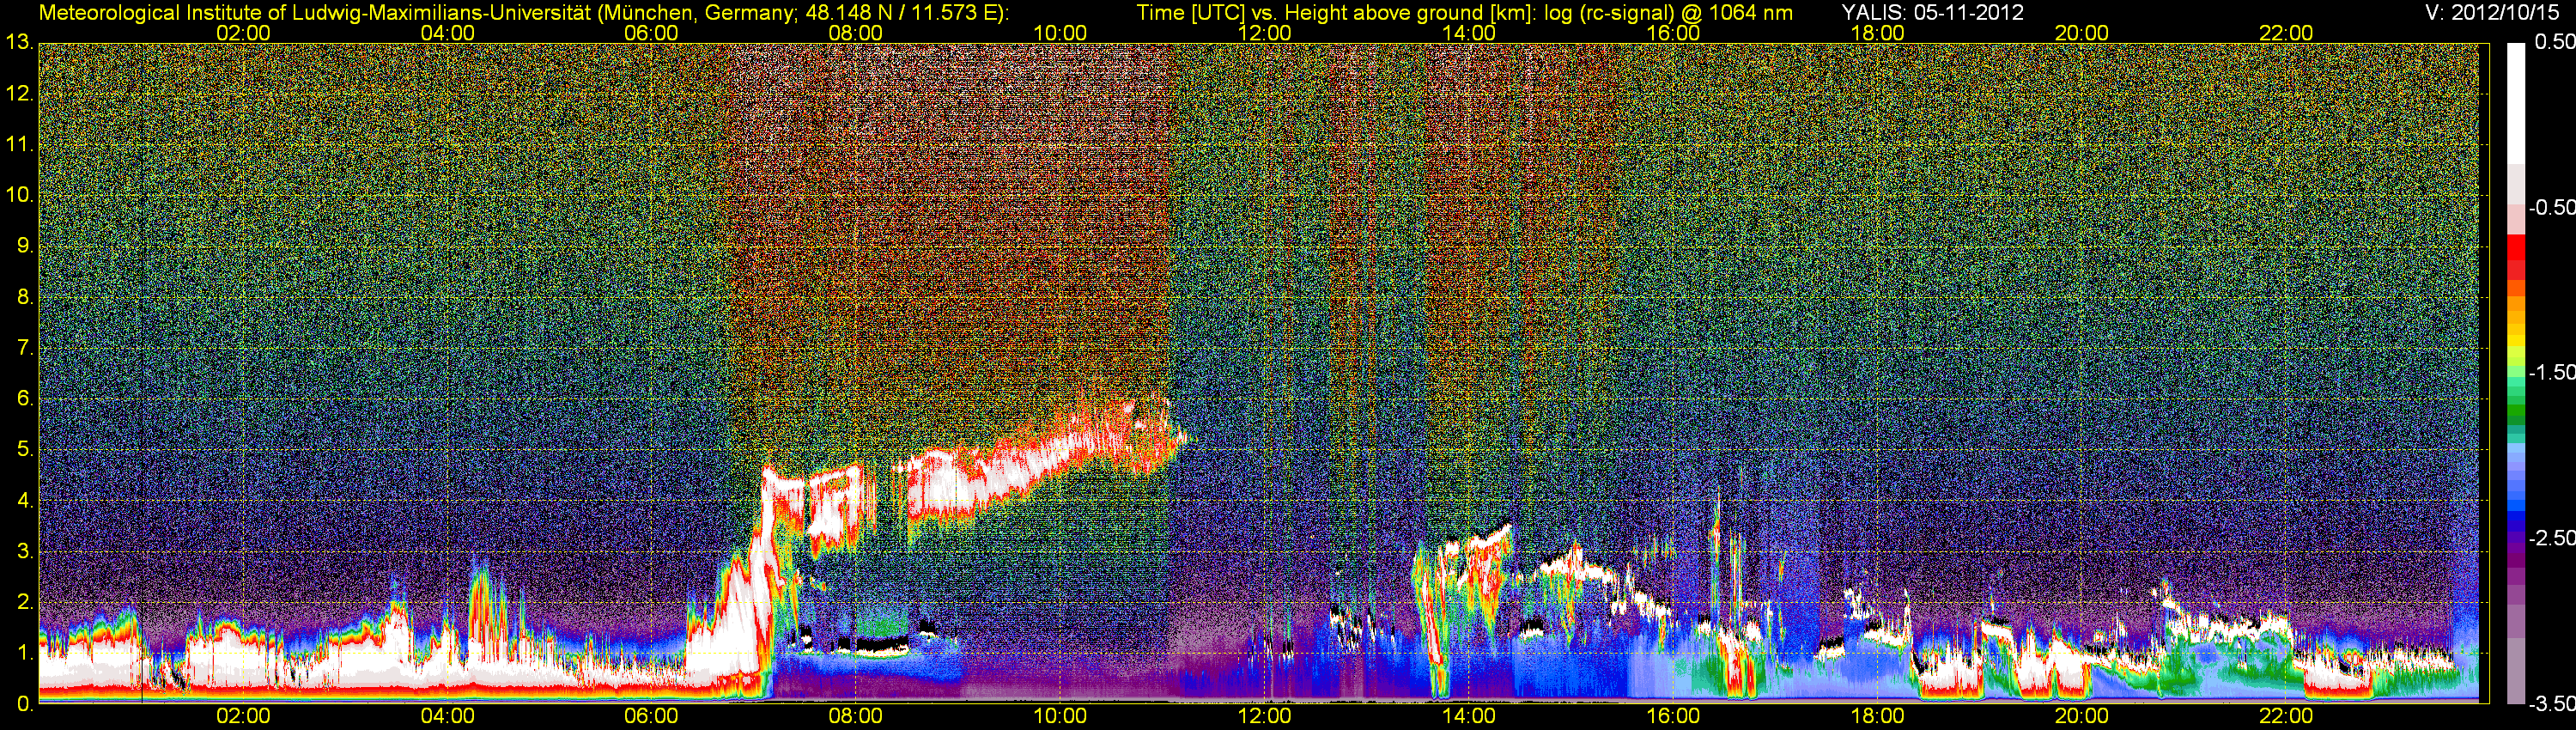Screen dimensions: 2576x730
Task: Click '06:00' on the top time axis
Action: point(651,33)
